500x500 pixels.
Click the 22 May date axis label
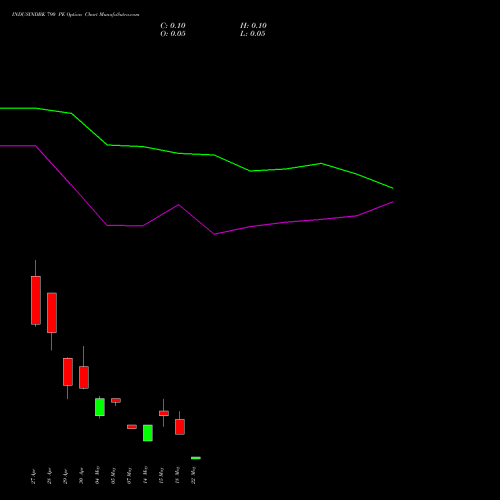(193, 475)
